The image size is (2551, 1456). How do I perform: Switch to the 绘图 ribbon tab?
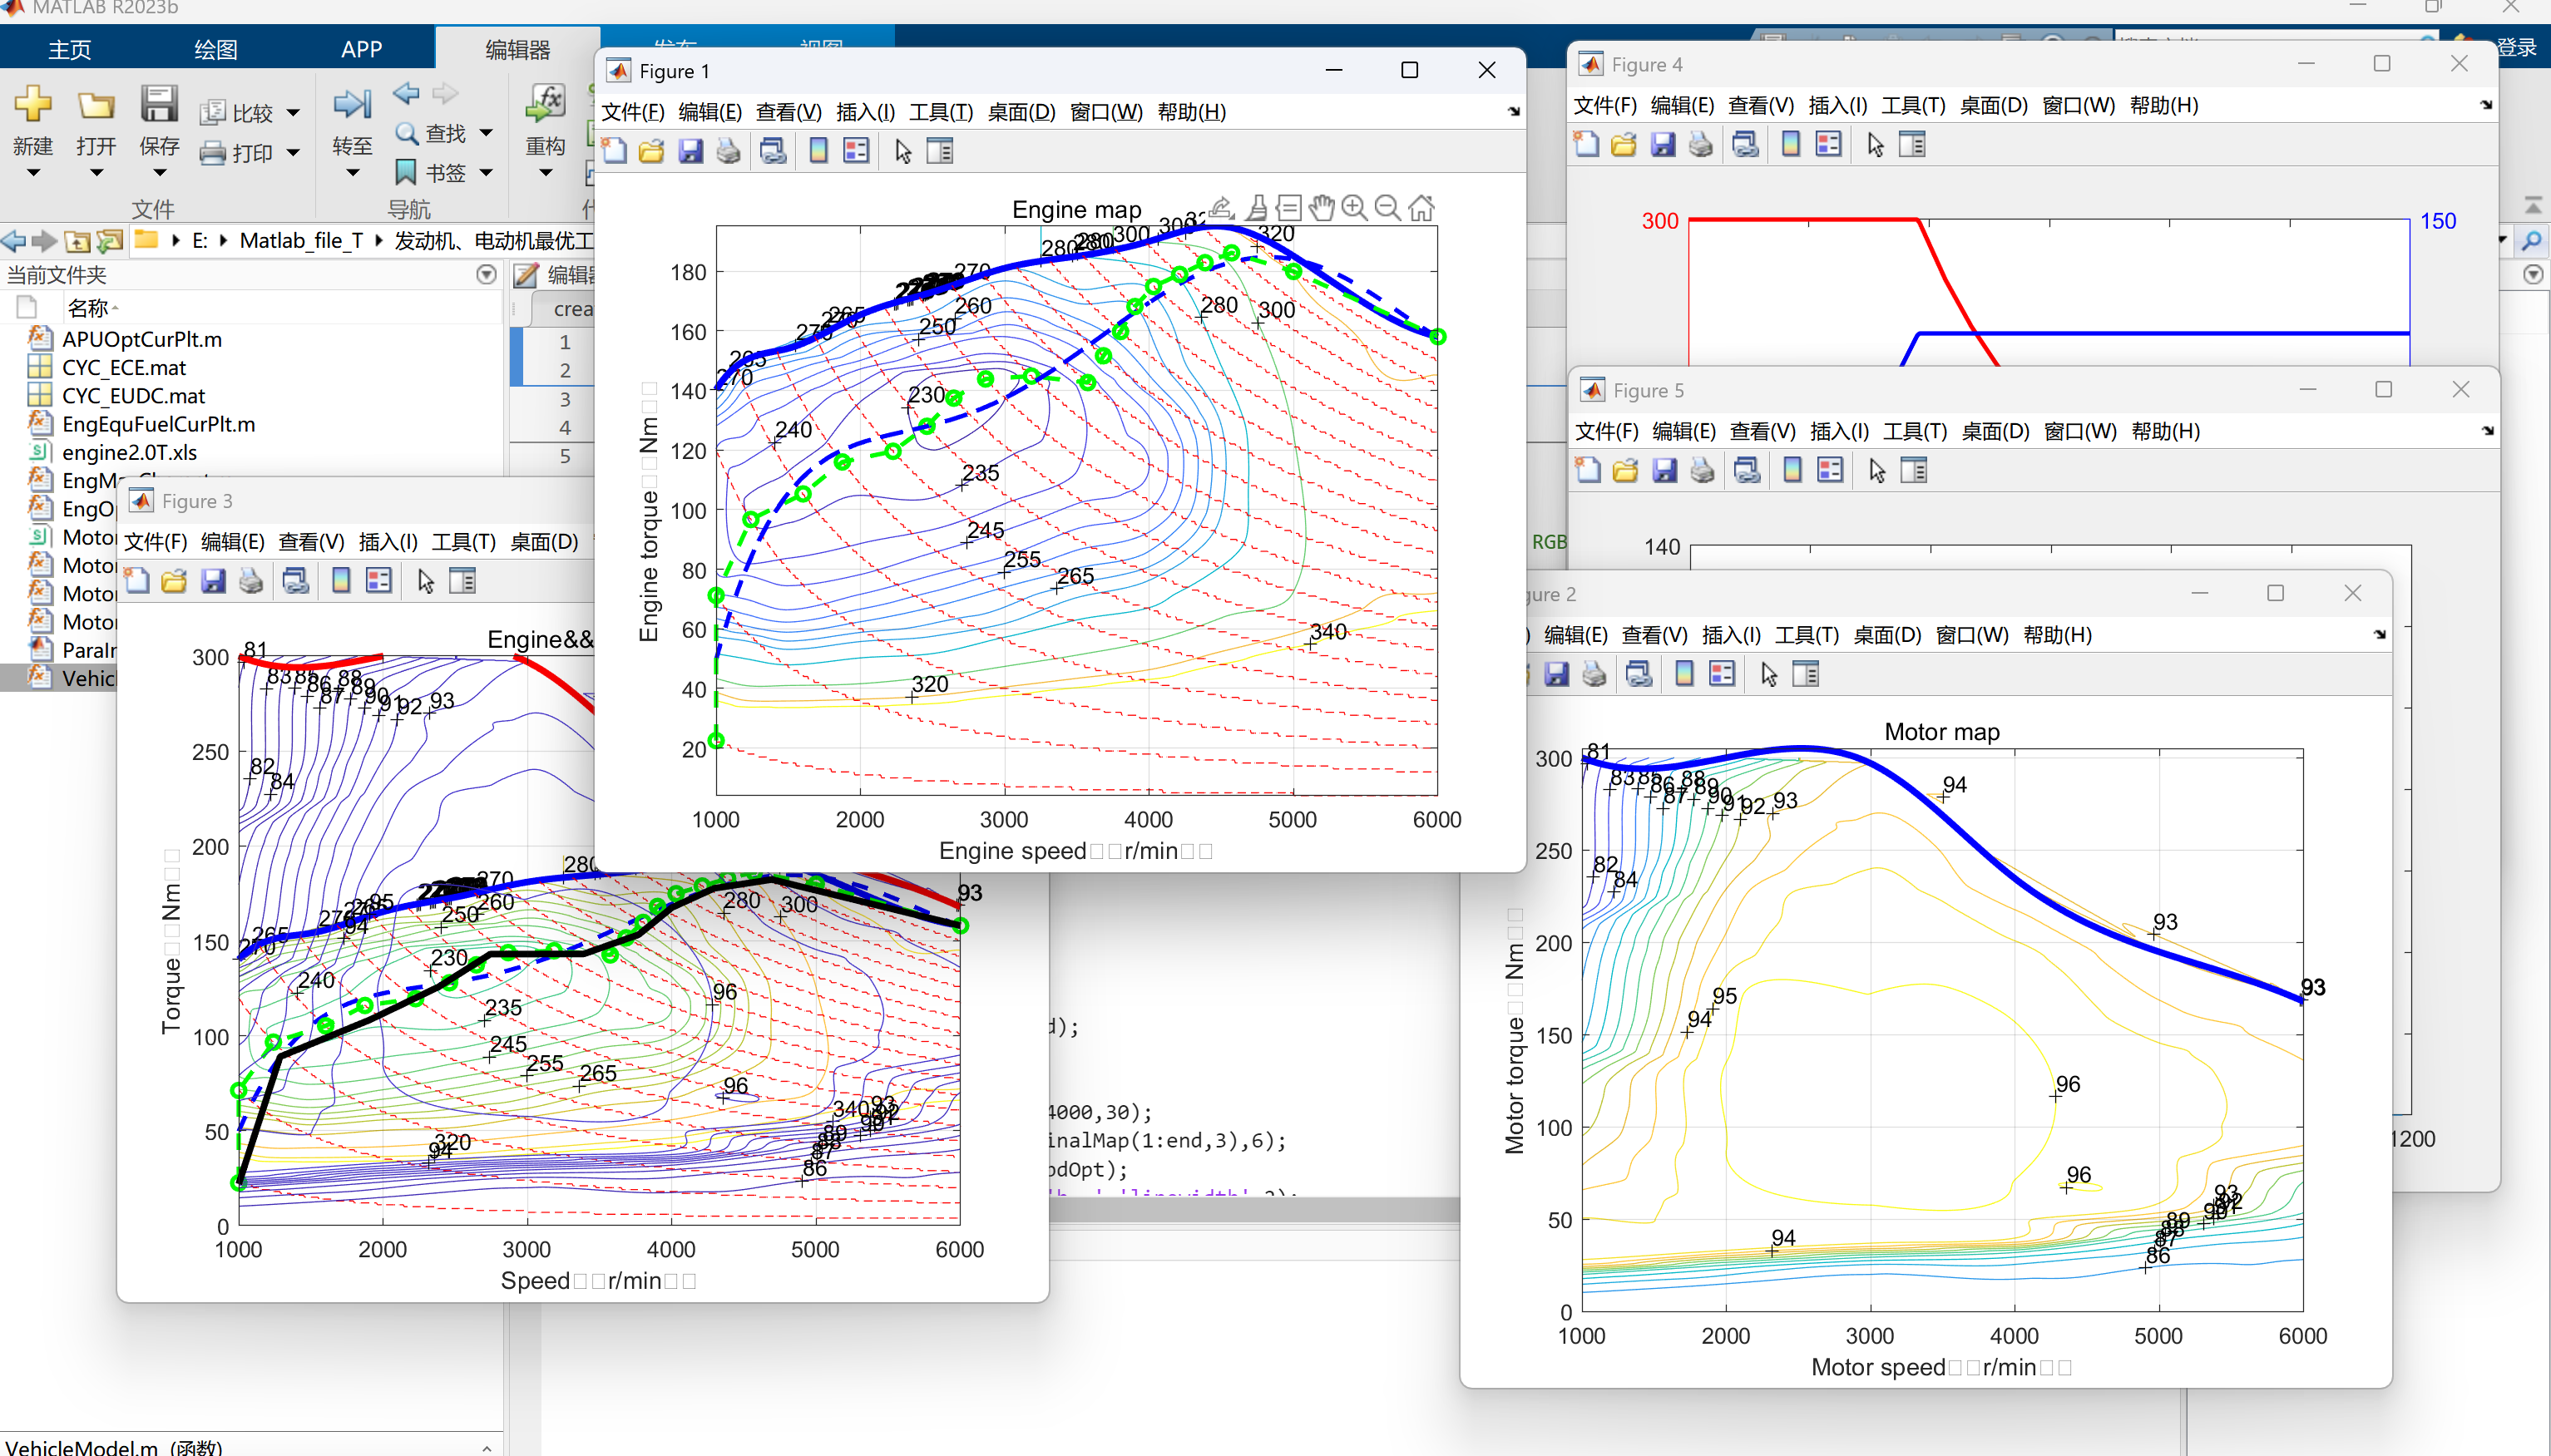215,49
